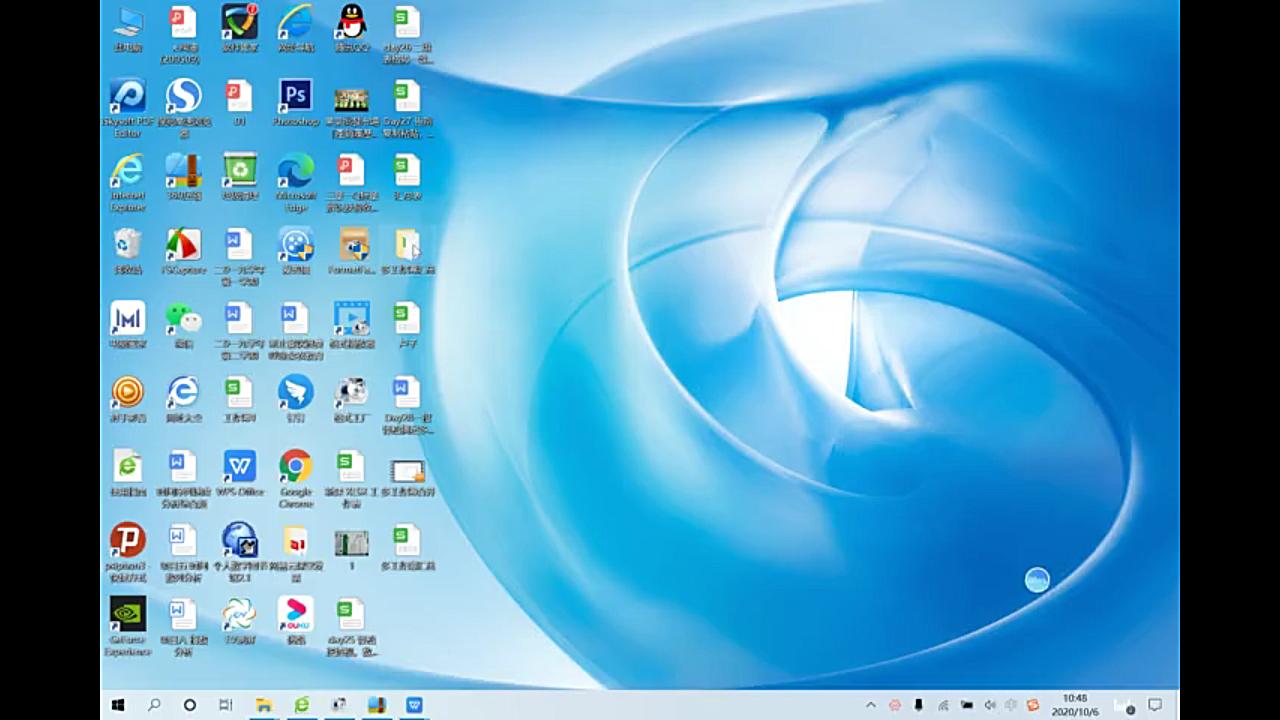Open File Explorer from the taskbar
The image size is (1280, 720).
tap(263, 705)
